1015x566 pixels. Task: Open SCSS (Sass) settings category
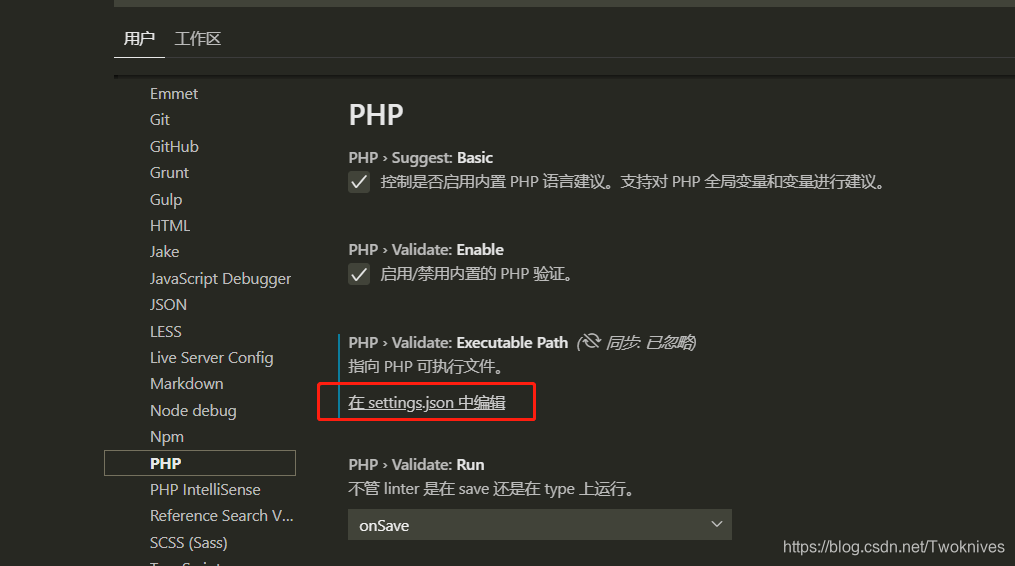pyautogui.click(x=188, y=543)
